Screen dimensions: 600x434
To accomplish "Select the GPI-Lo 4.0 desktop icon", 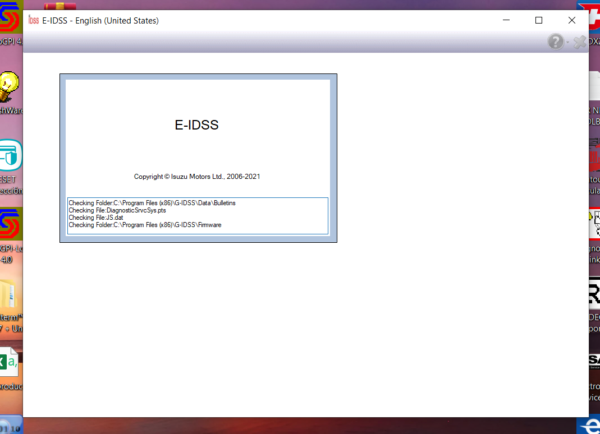I will [11, 224].
